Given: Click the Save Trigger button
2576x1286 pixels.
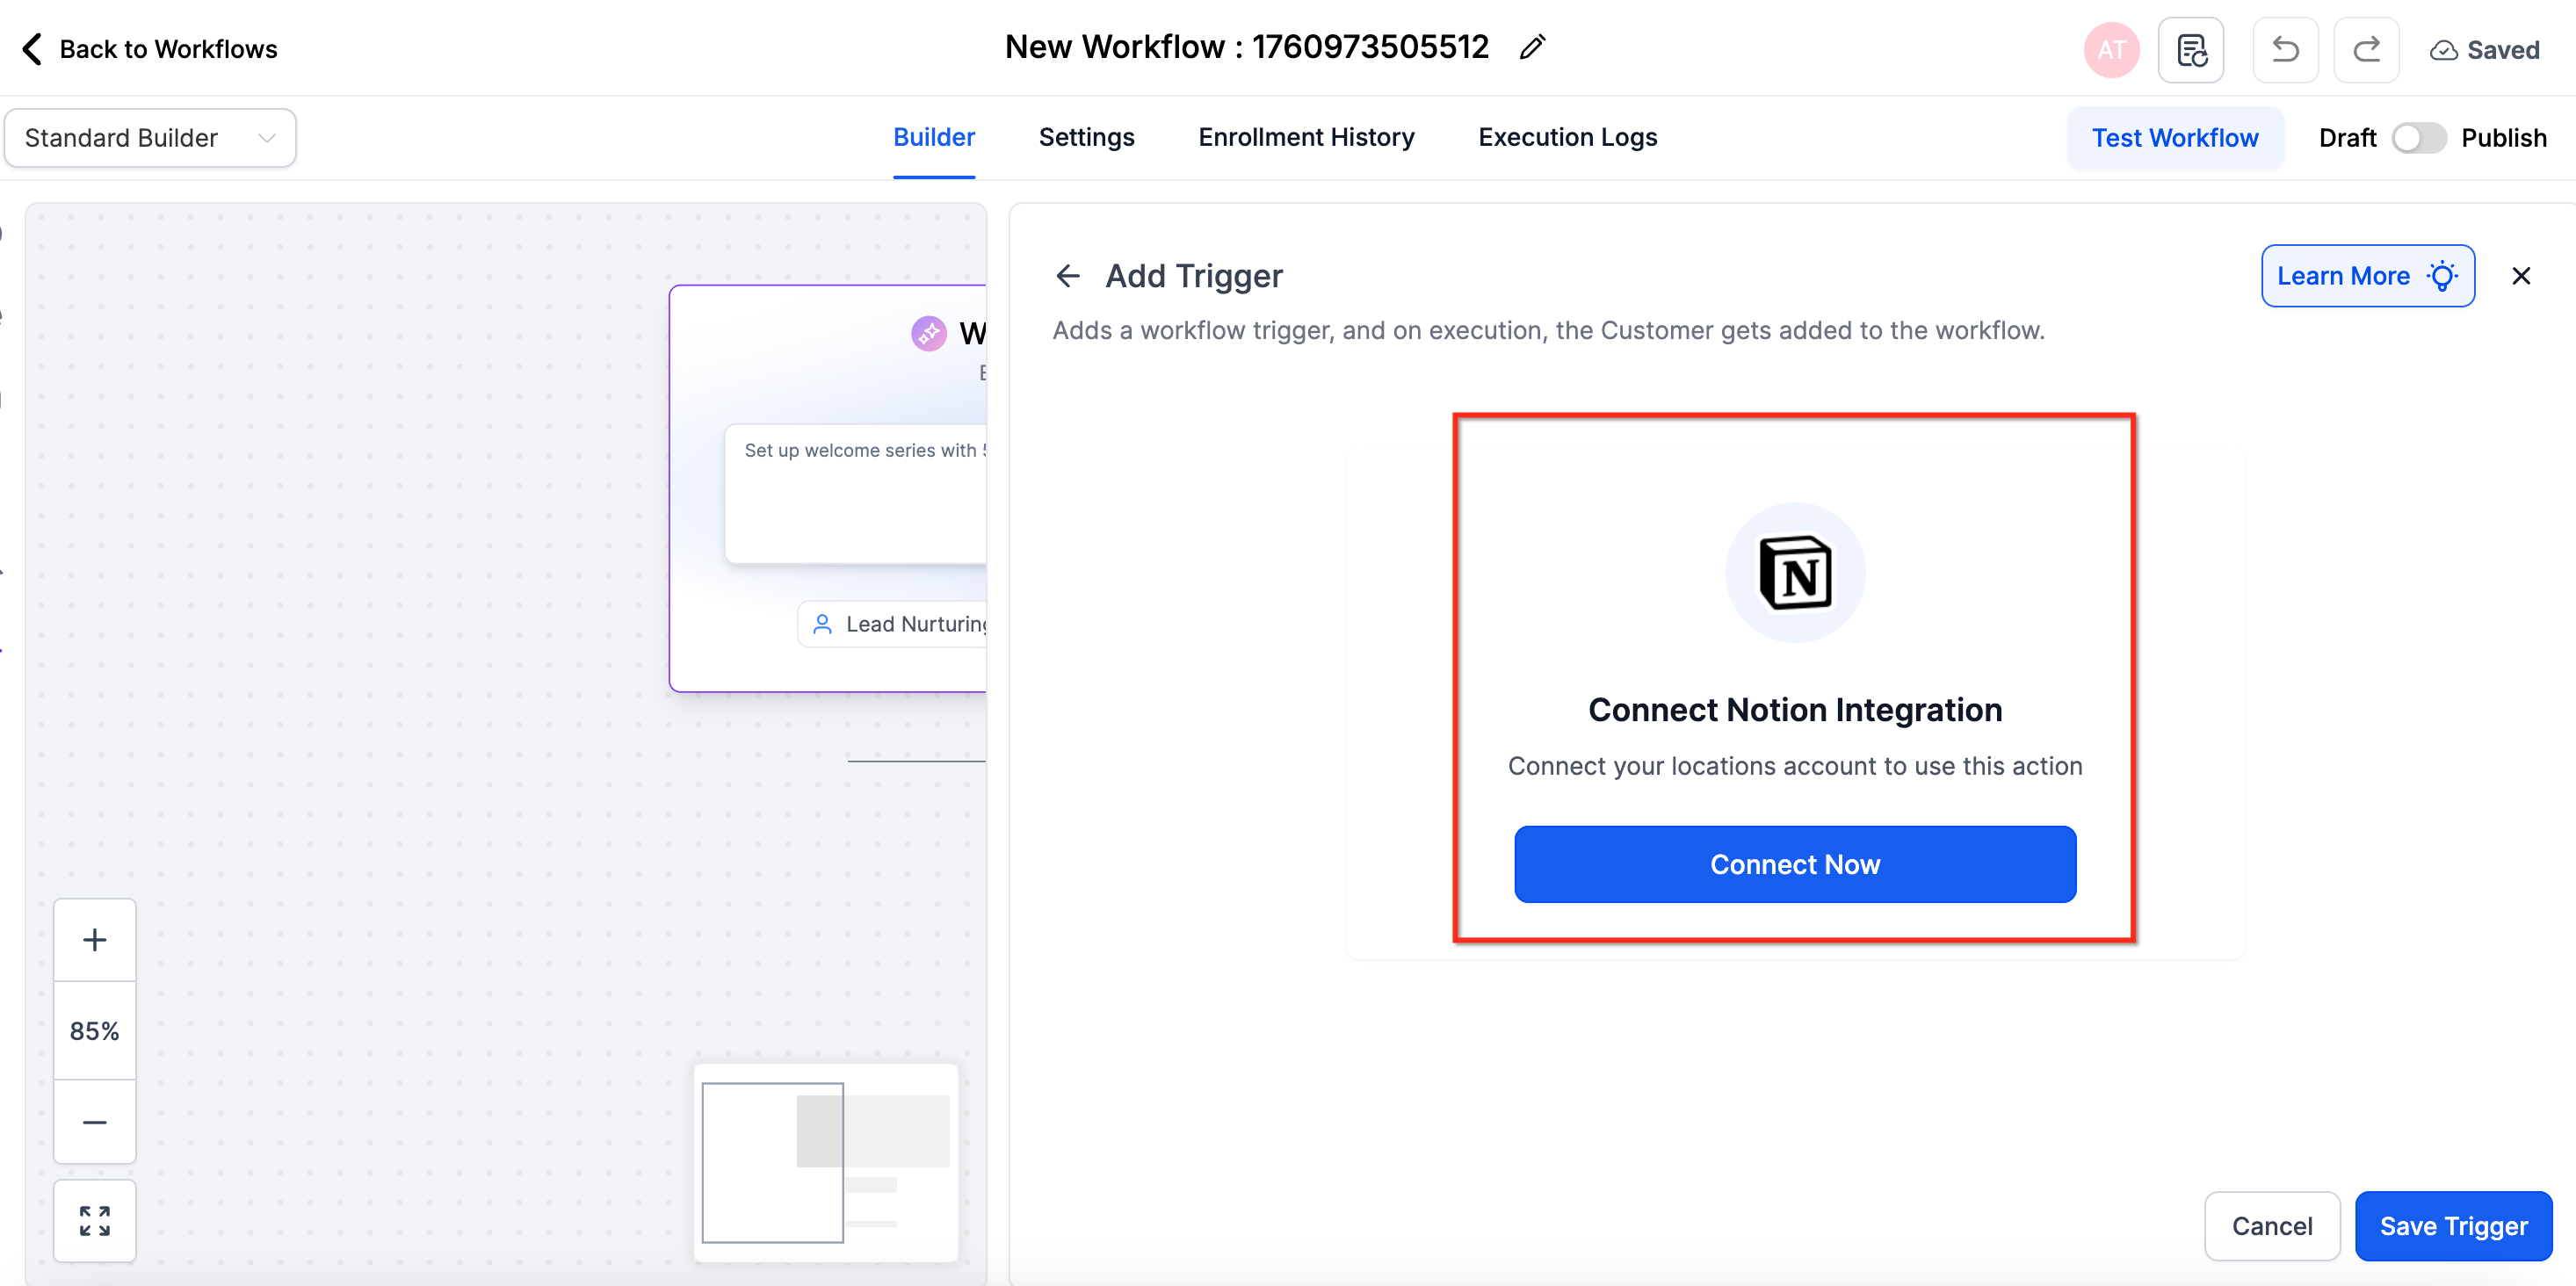Looking at the screenshot, I should tap(2452, 1225).
